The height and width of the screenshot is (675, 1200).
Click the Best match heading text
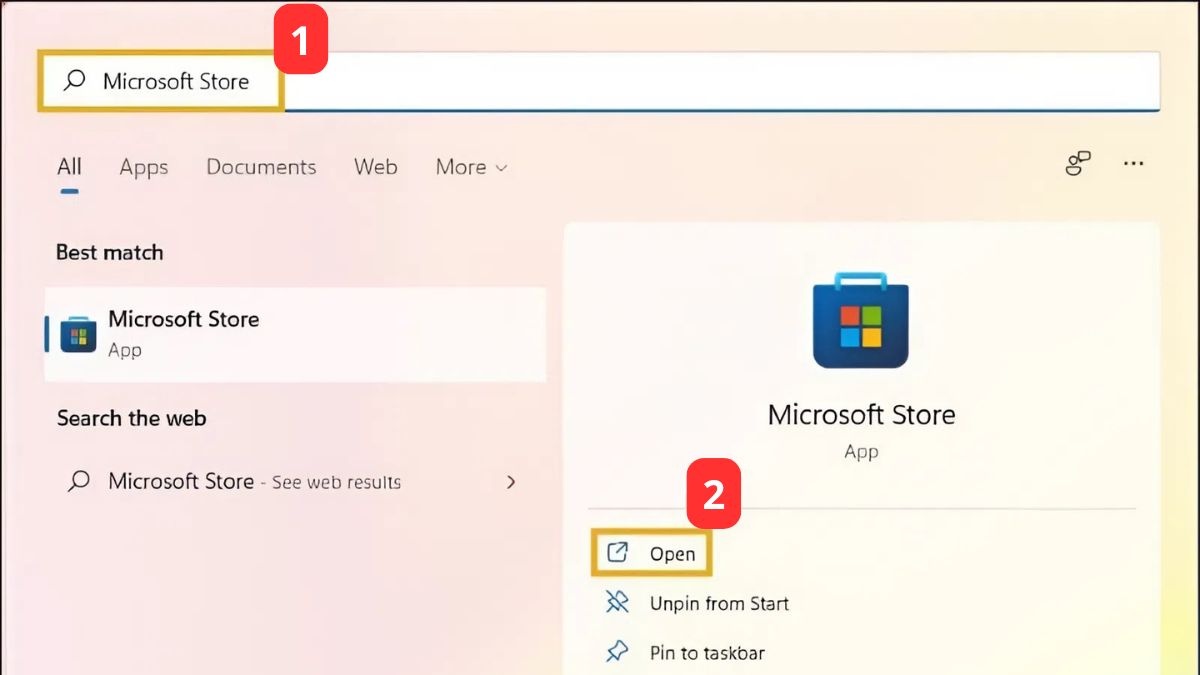(x=109, y=253)
